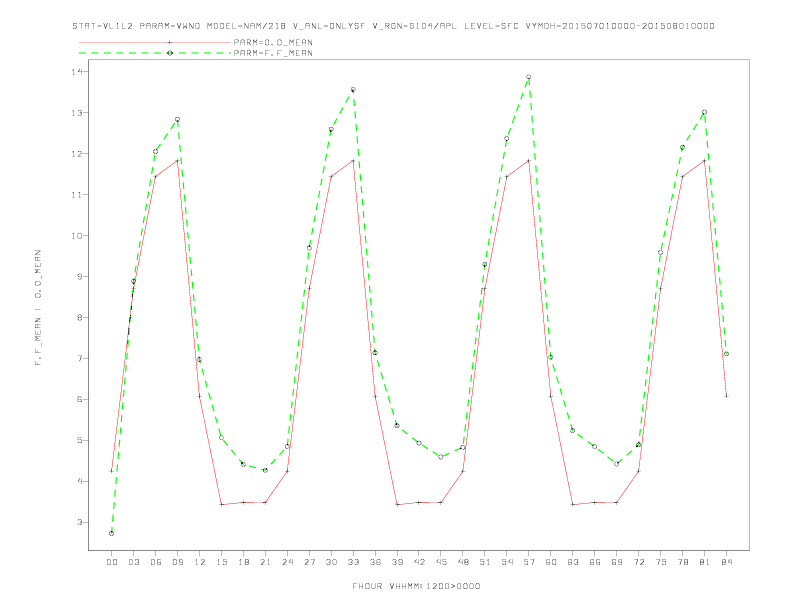Click red O.O_MEAN plus marker at hour 15
The height and width of the screenshot is (612, 792).
pos(221,504)
